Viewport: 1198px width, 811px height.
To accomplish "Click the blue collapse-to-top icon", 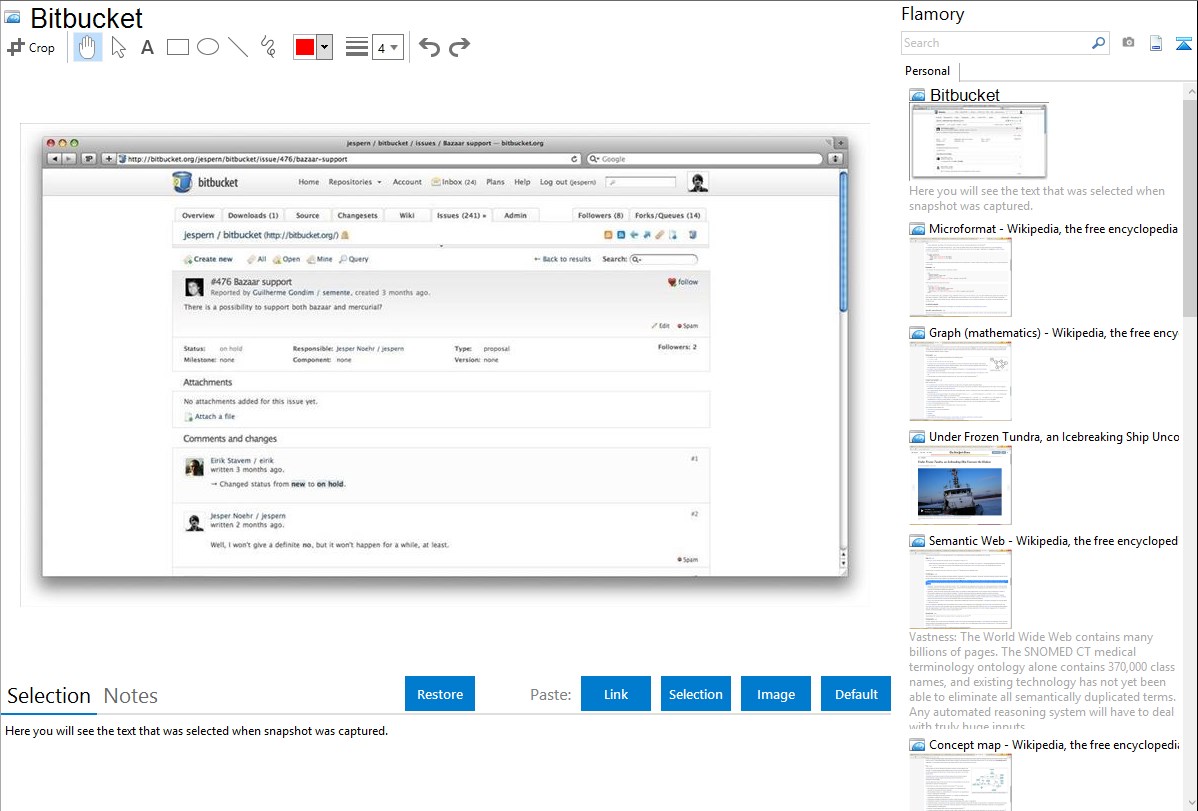I will (x=1183, y=43).
